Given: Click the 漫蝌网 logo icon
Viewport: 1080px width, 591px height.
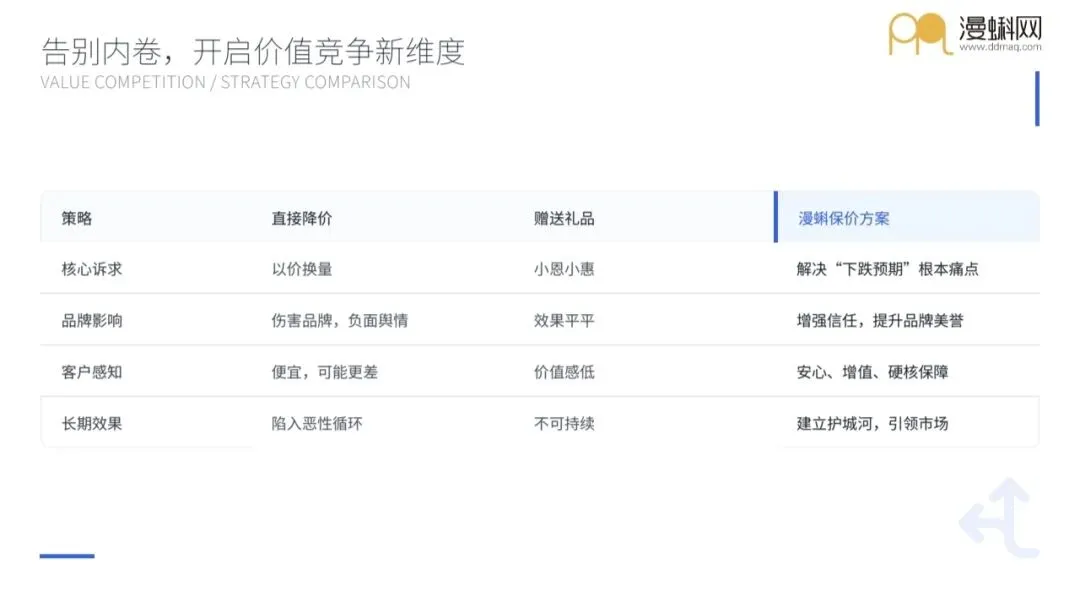Looking at the screenshot, I should pyautogui.click(x=920, y=32).
